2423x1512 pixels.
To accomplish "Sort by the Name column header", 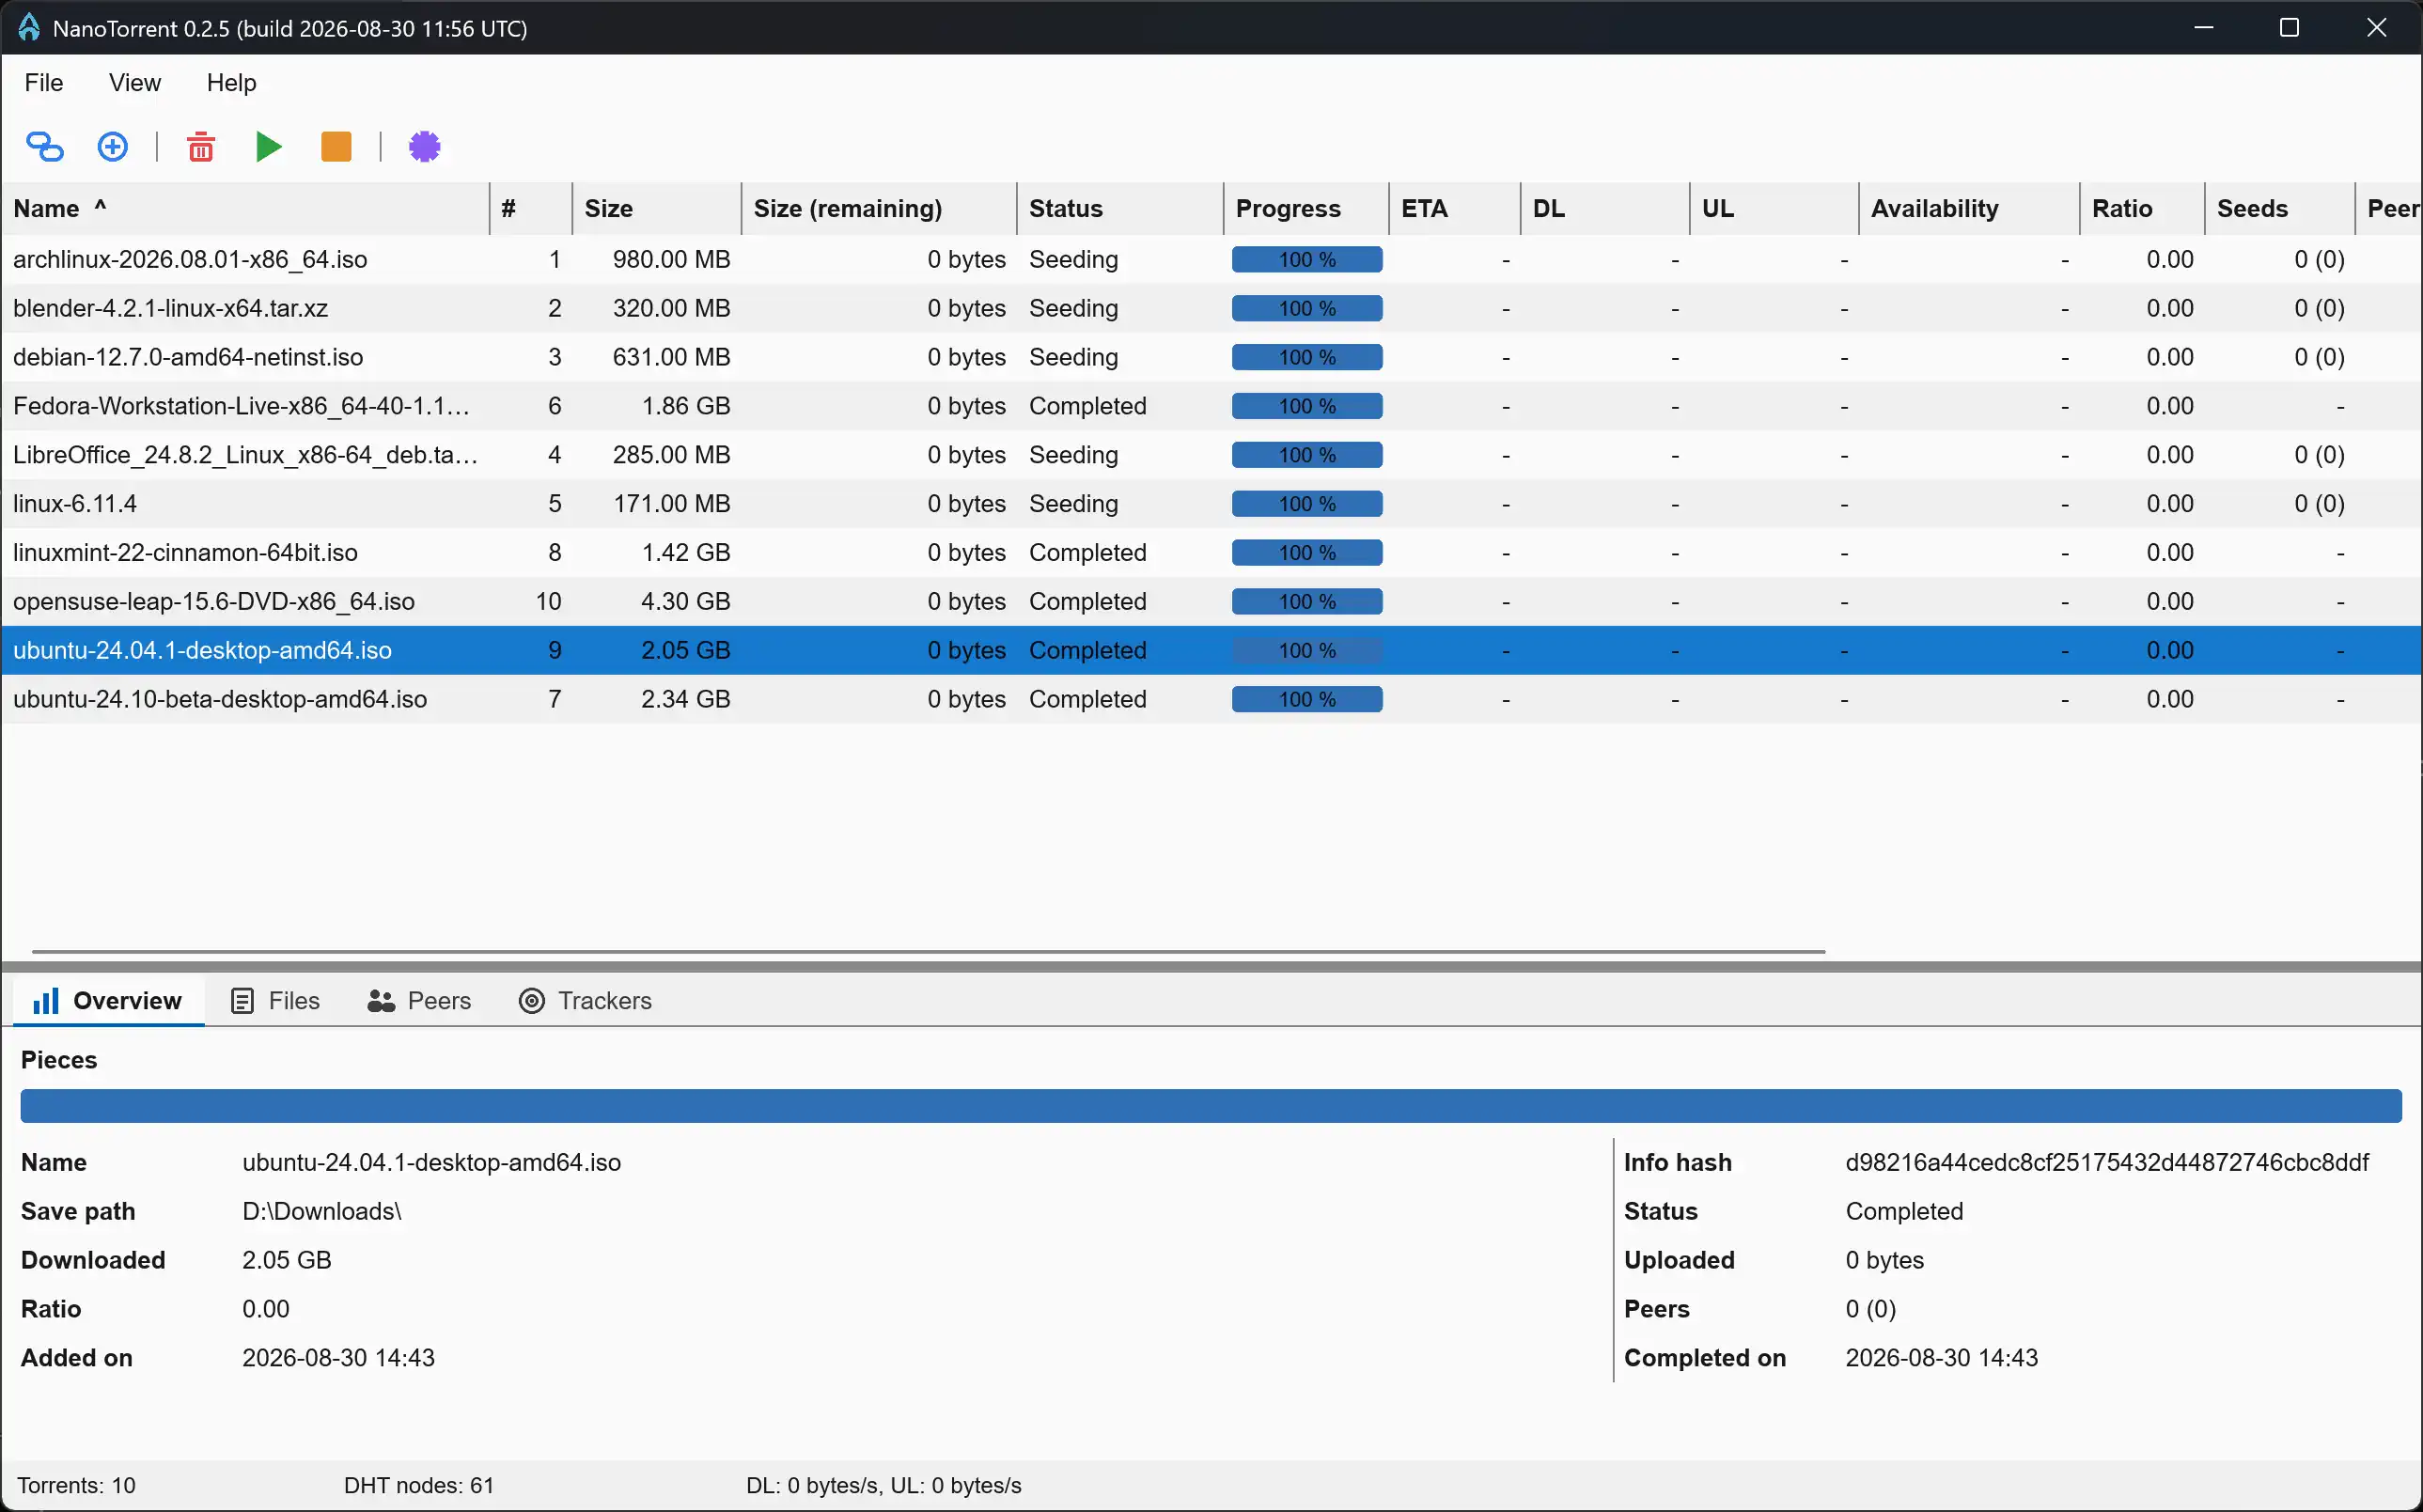I will click(x=245, y=209).
